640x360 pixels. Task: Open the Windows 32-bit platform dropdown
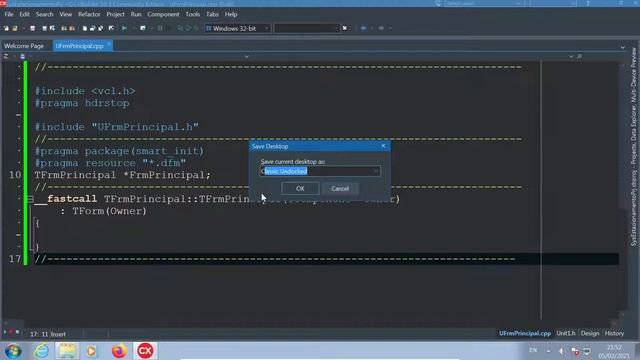click(x=267, y=28)
